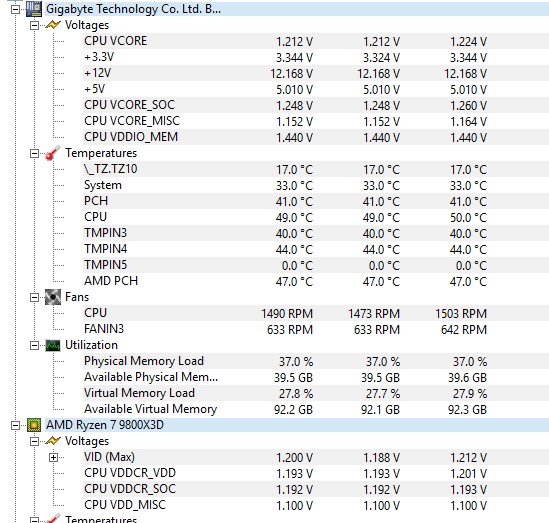Select the CPU fan row label
The height and width of the screenshot is (523, 549).
click(x=95, y=313)
